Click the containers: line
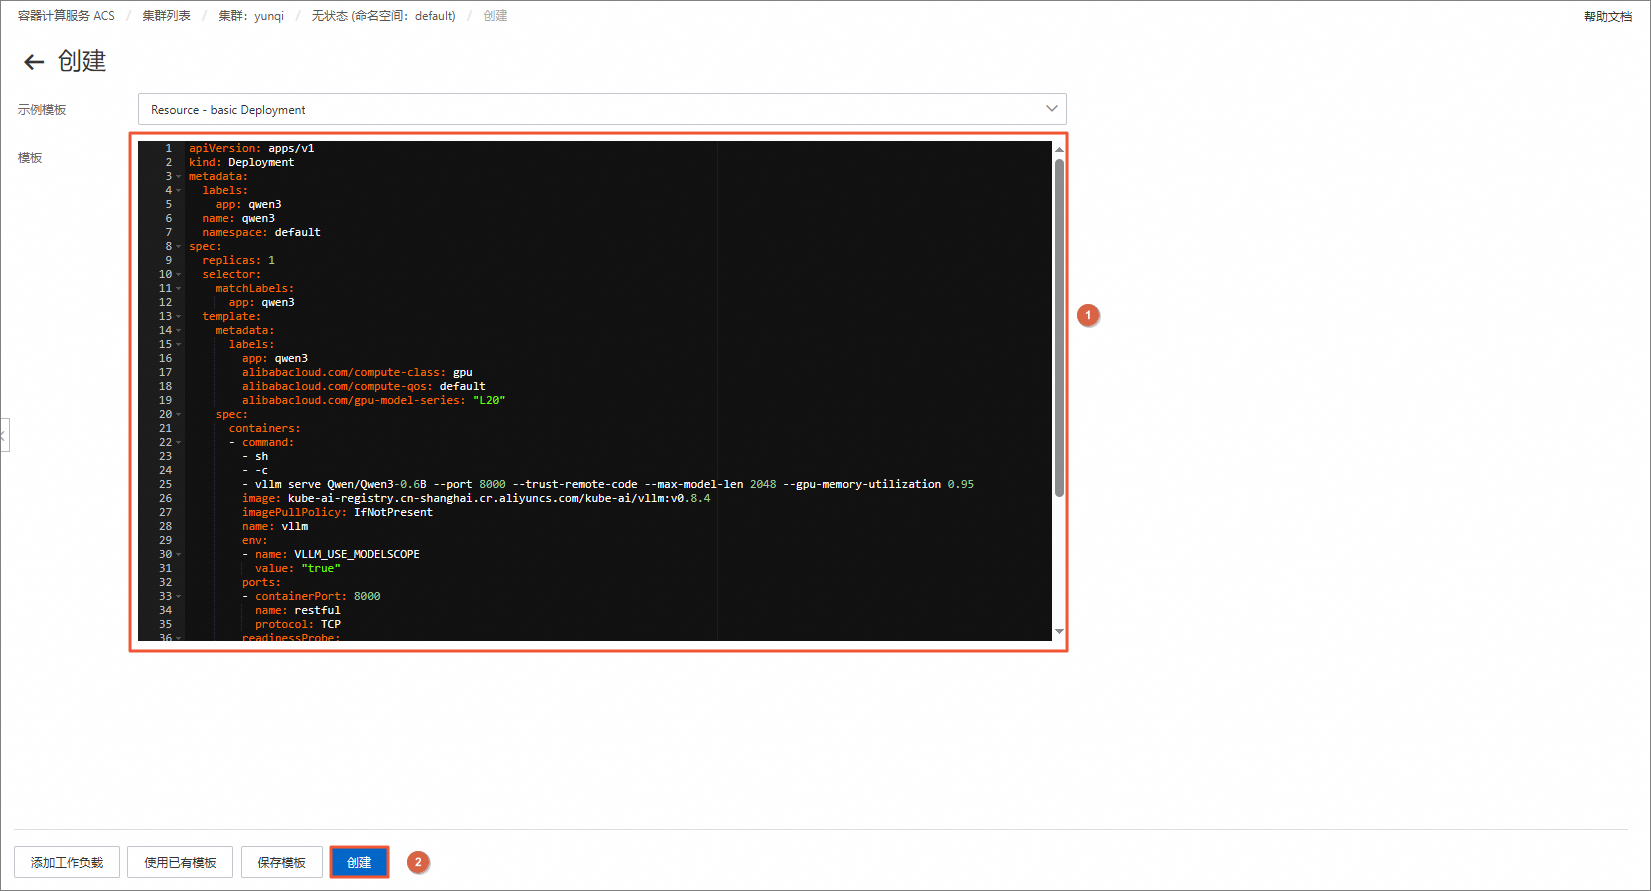Image resolution: width=1651 pixels, height=891 pixels. [265, 428]
